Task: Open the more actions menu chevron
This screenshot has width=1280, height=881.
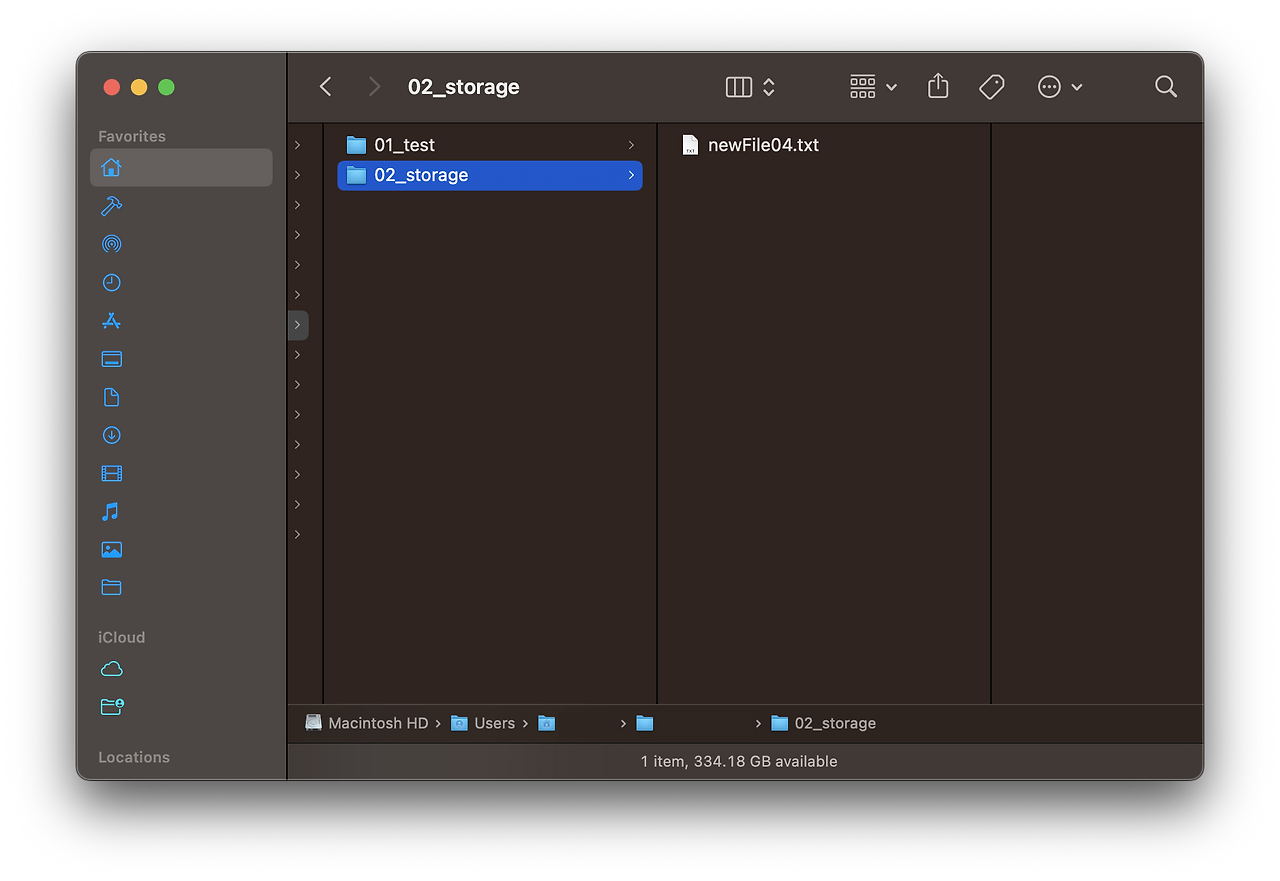Action: tap(1077, 88)
